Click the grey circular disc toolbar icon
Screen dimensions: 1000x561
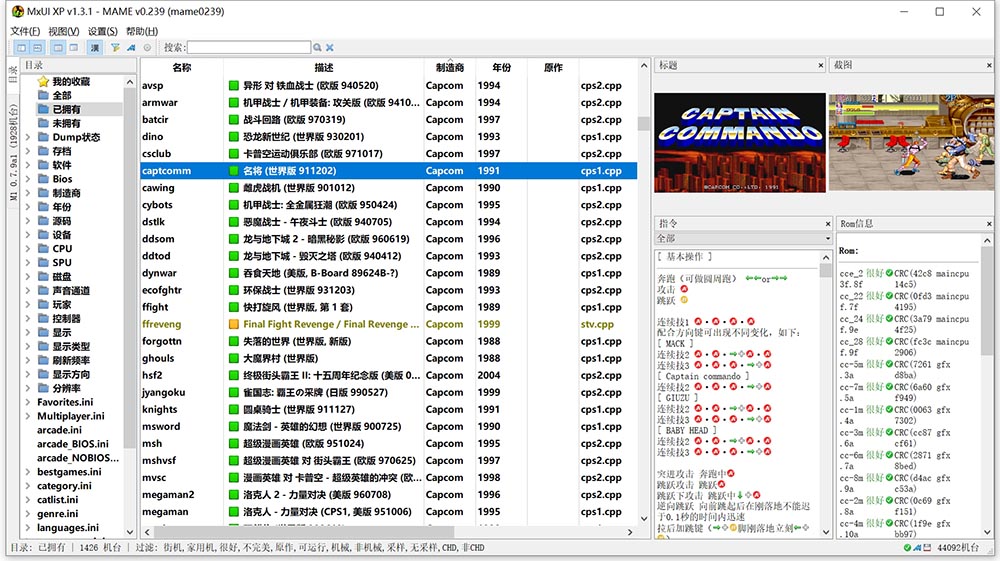point(147,48)
